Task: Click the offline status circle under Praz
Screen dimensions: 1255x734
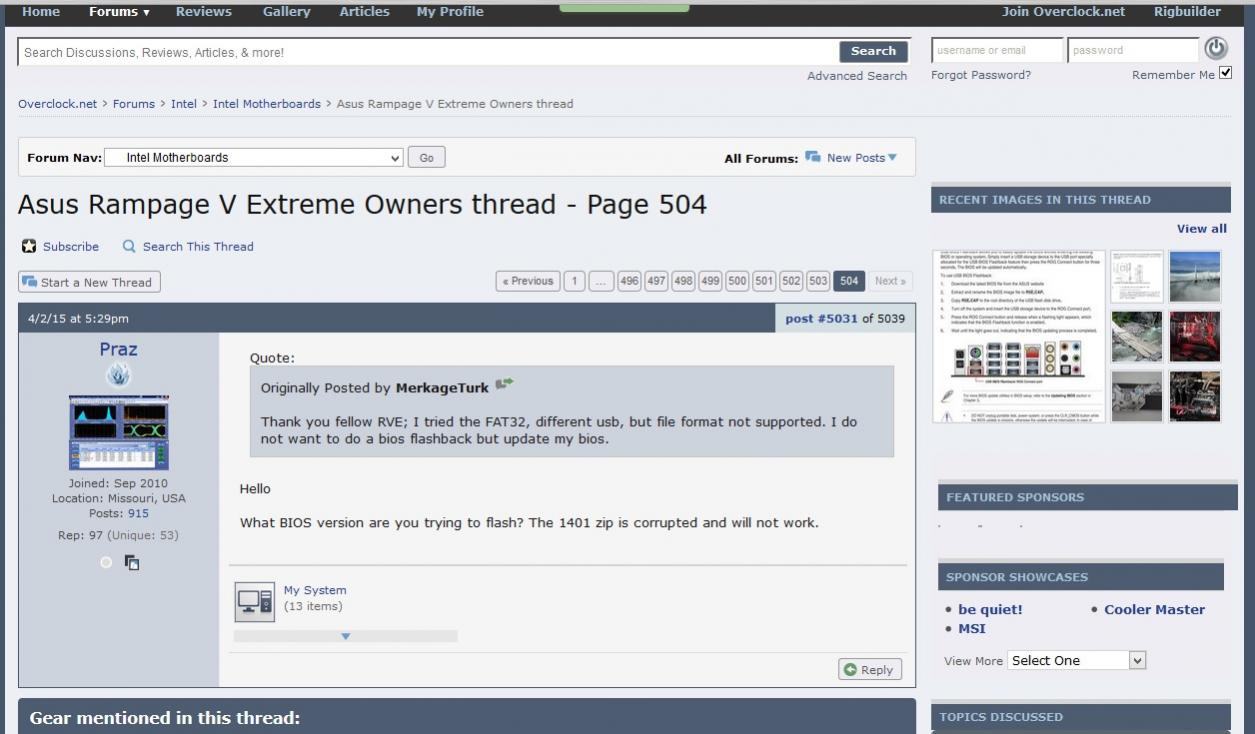Action: tap(106, 563)
